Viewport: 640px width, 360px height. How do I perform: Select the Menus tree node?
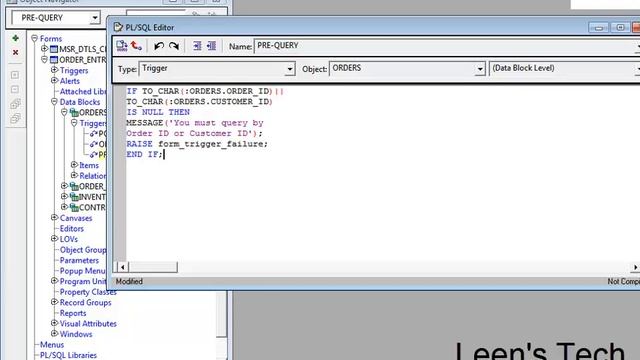[52, 345]
